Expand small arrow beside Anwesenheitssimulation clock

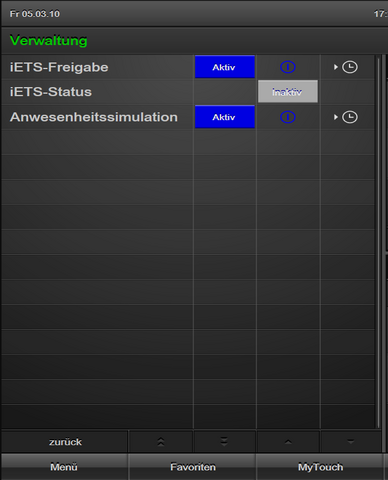(336, 117)
